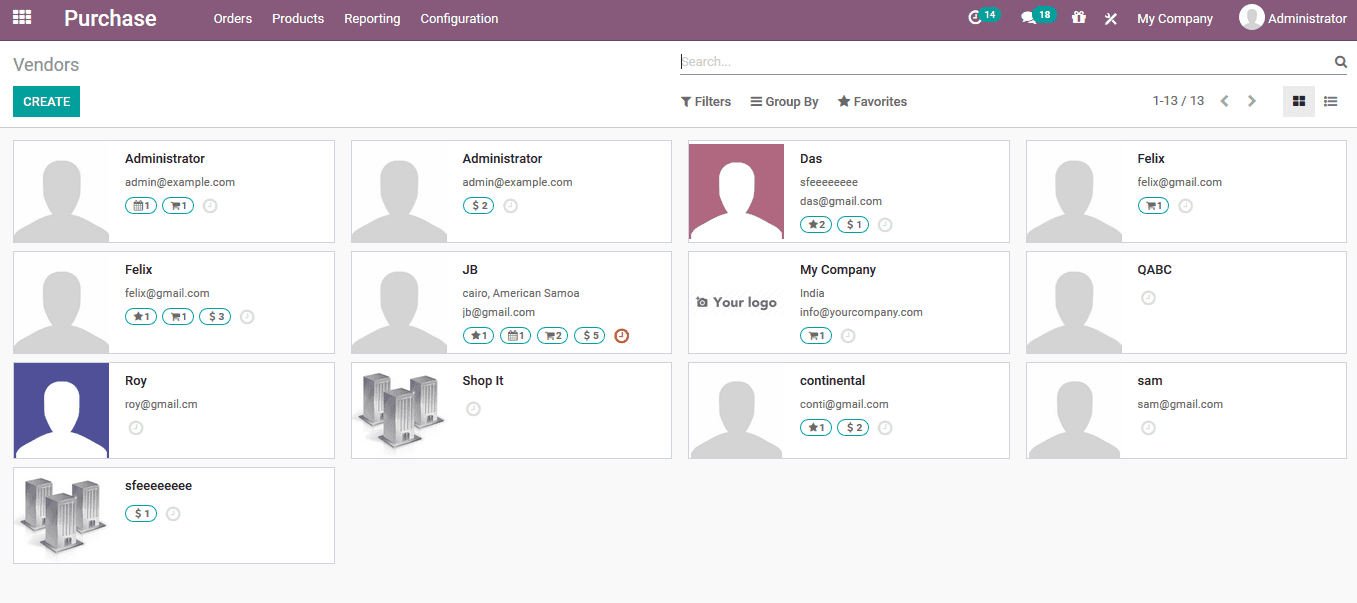Open the activities clock notifications

978,17
